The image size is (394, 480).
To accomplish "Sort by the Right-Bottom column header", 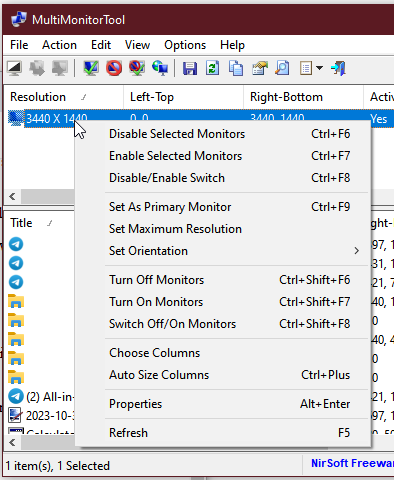I will [x=303, y=97].
